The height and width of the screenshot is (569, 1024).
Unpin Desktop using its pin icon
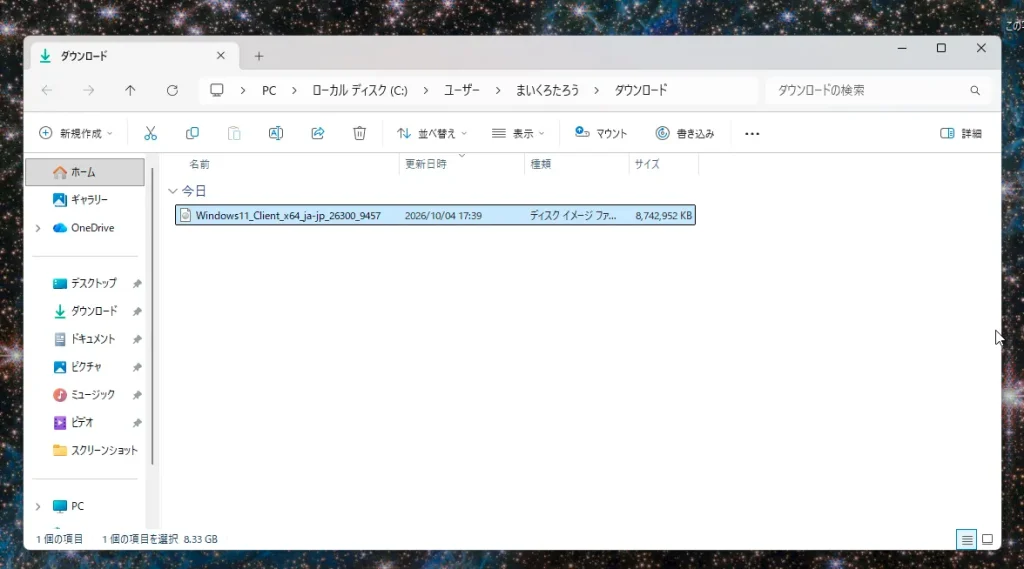137,284
